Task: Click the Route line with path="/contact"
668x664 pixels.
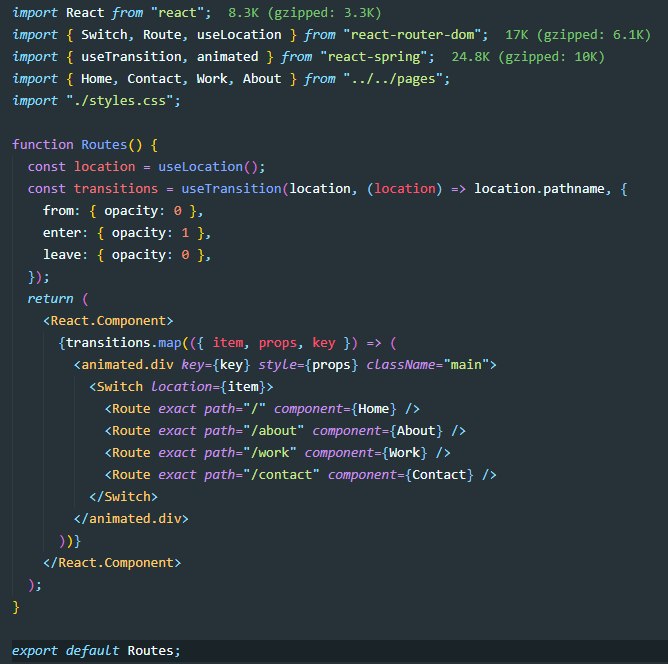Action: 300,475
